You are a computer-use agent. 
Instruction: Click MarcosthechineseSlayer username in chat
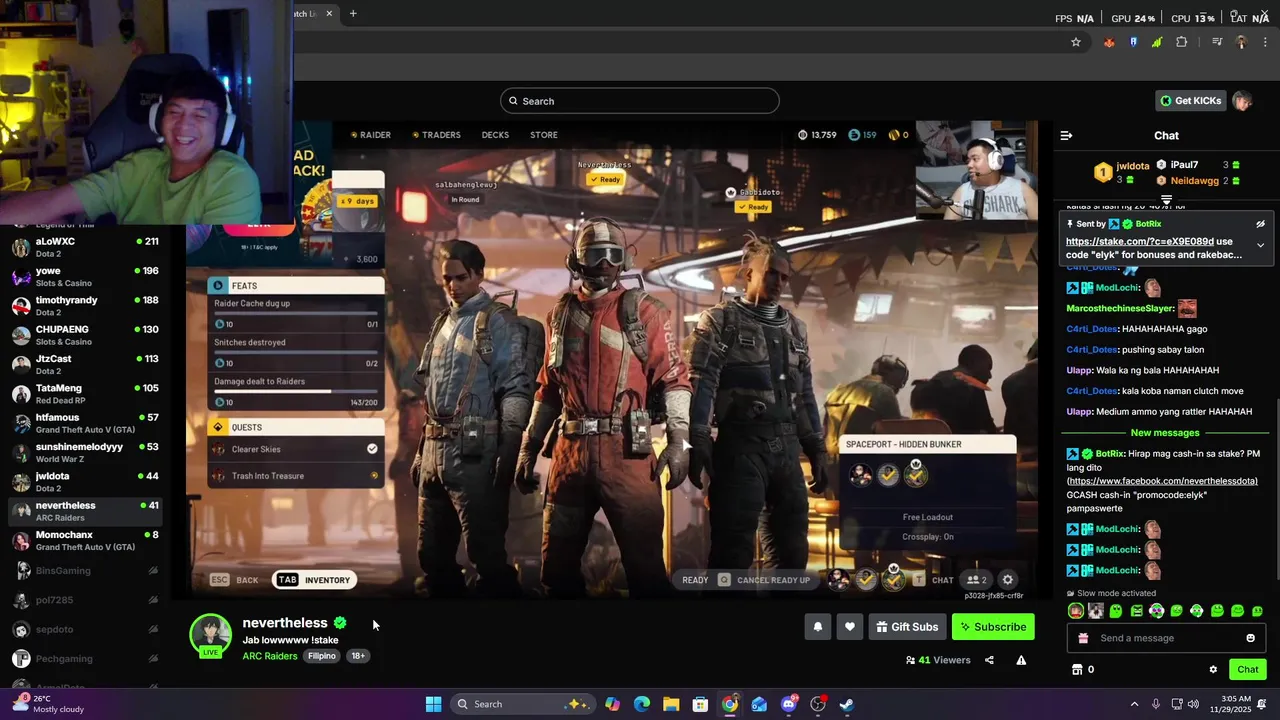tap(1119, 309)
